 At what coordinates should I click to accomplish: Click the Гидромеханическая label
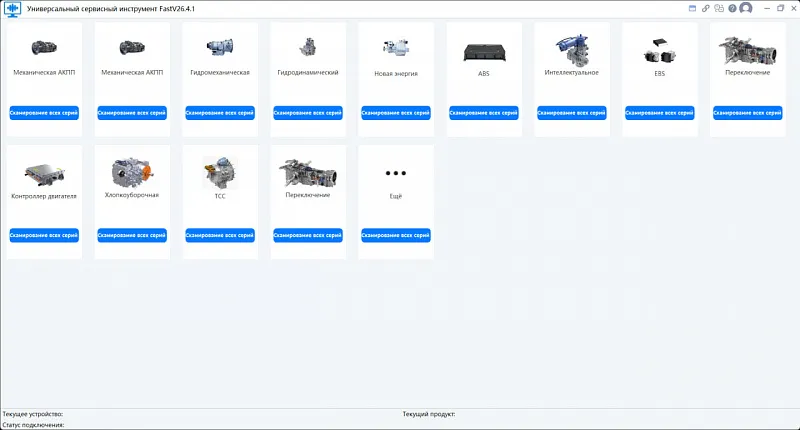click(x=220, y=72)
